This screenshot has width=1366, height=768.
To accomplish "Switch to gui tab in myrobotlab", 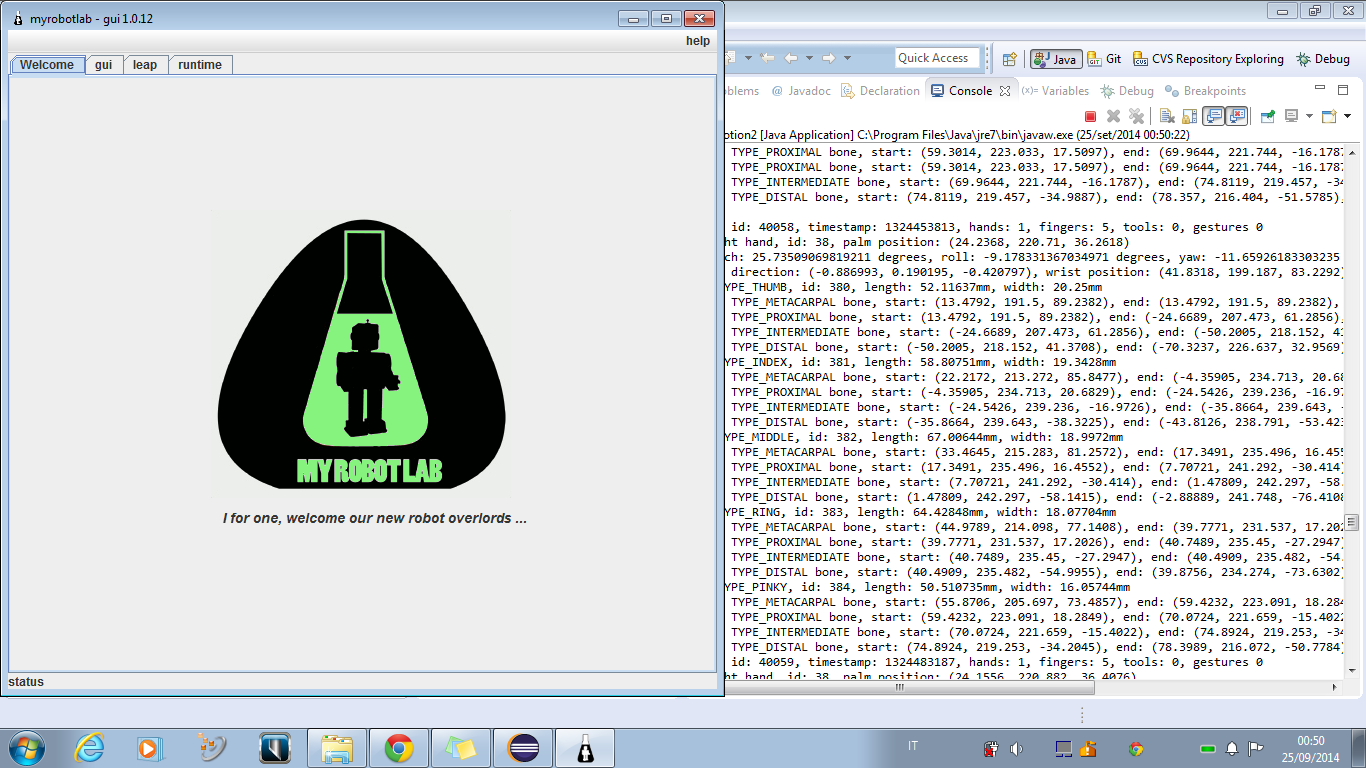I will [104, 65].
